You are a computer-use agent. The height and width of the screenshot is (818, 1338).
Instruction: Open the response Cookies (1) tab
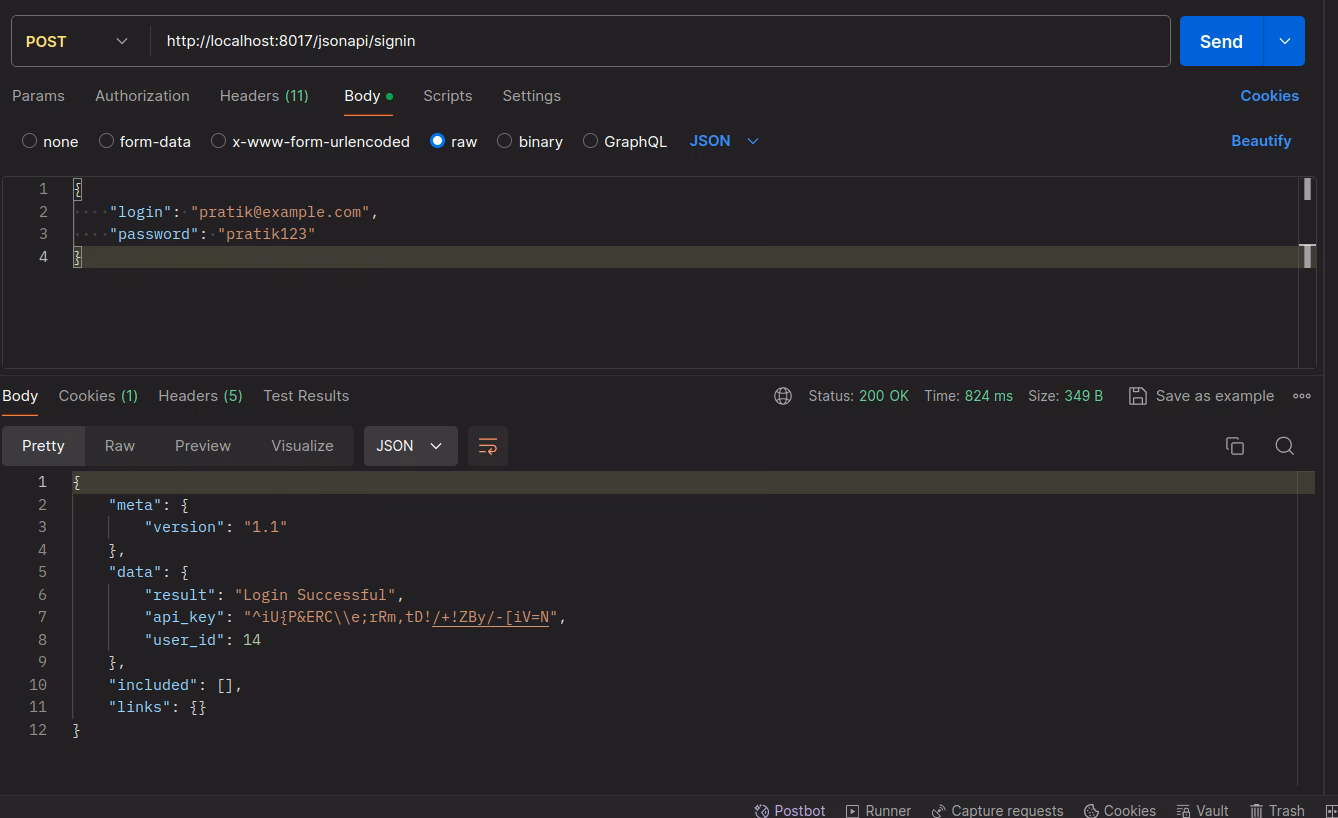pos(98,396)
